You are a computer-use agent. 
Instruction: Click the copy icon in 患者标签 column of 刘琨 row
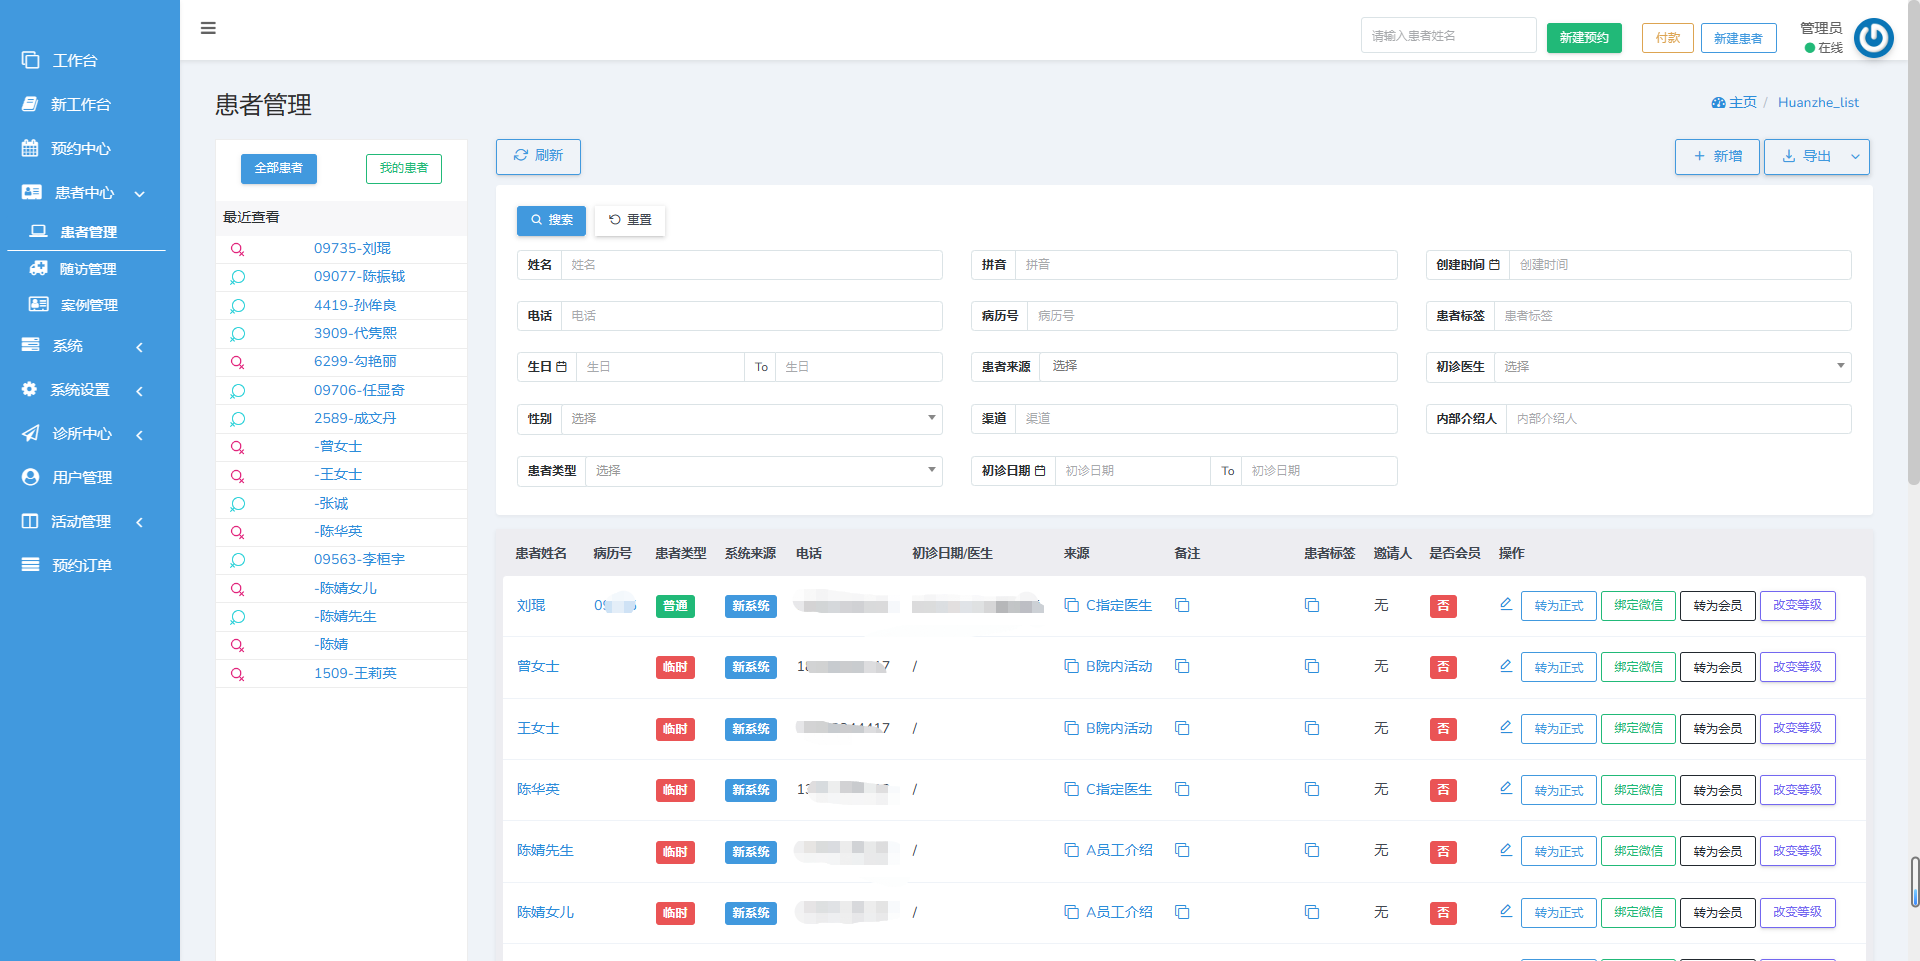pyautogui.click(x=1312, y=606)
